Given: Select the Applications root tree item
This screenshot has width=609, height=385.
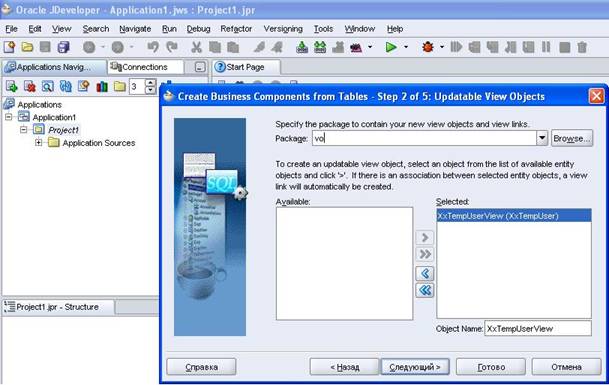Looking at the screenshot, I should 40,105.
